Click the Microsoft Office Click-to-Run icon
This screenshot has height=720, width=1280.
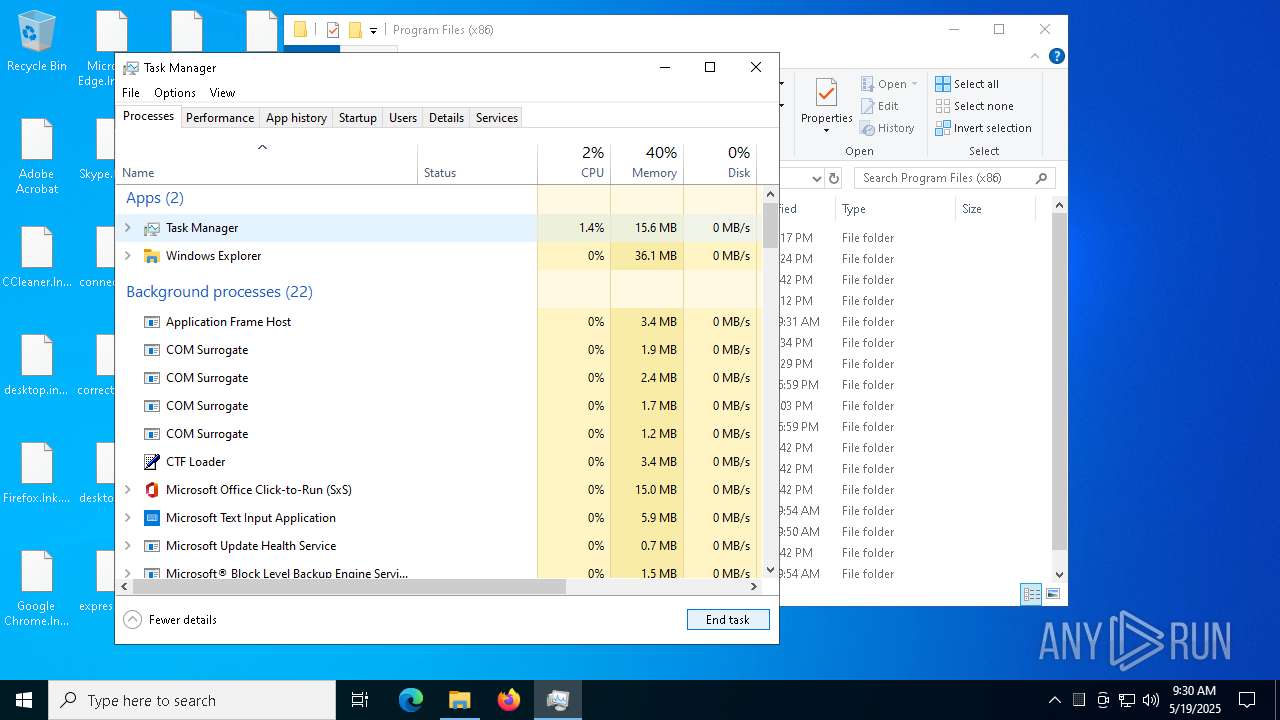click(152, 490)
